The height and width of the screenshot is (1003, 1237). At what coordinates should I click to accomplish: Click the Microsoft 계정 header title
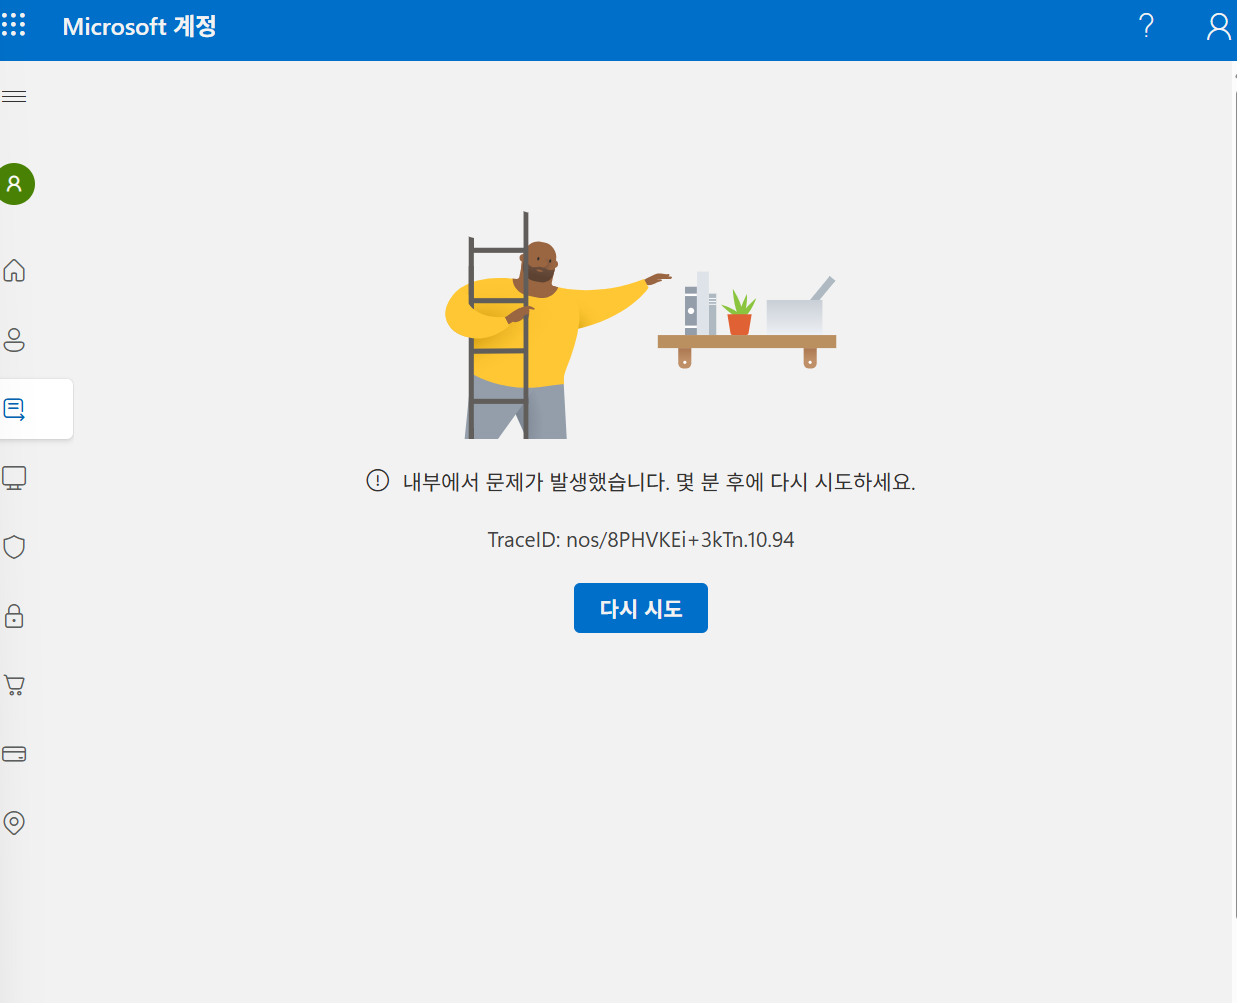[139, 26]
